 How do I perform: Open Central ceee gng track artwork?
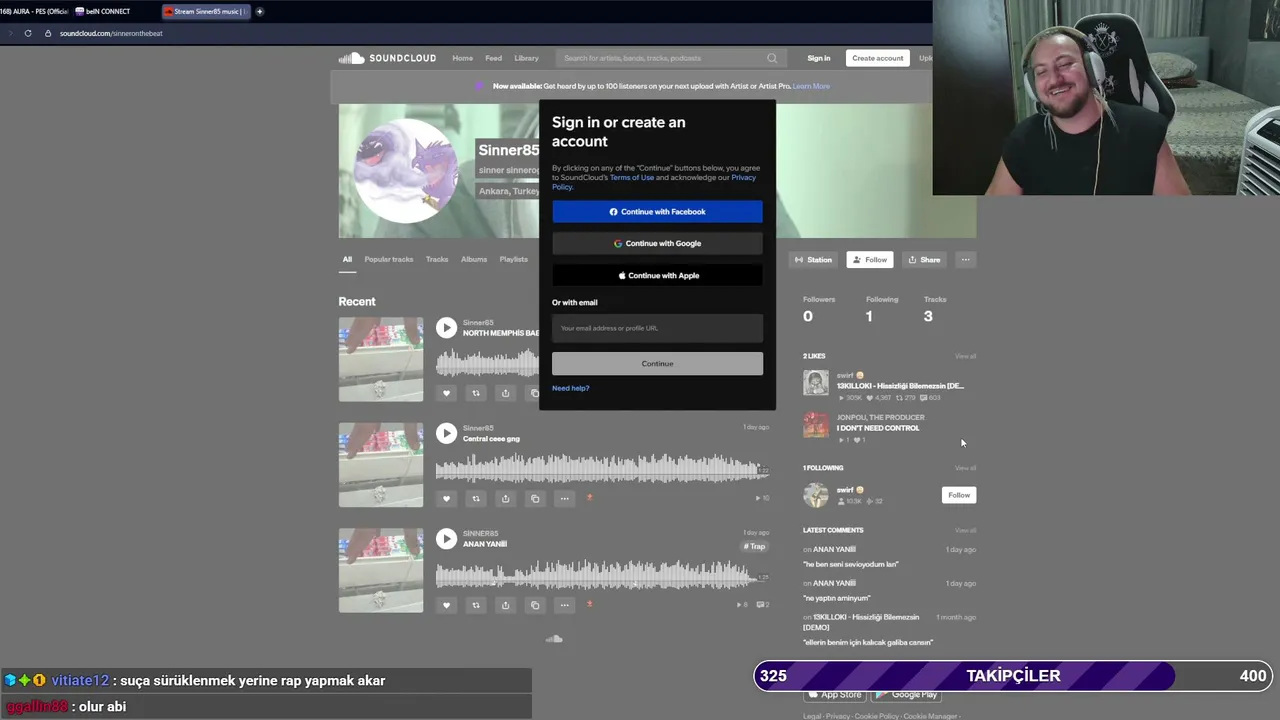point(381,465)
